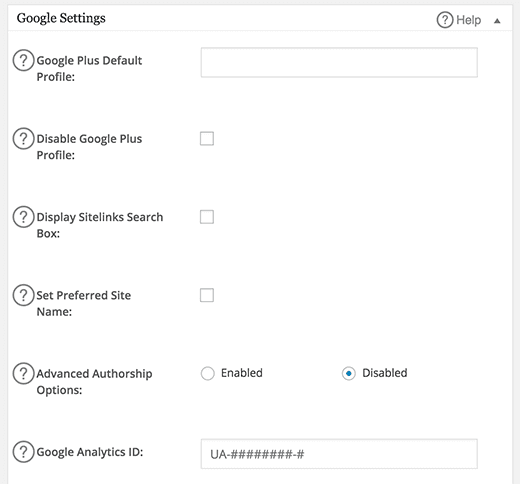Enable the Display Sitelinks Search Box checkbox
This screenshot has height=484, width=520.
[207, 217]
